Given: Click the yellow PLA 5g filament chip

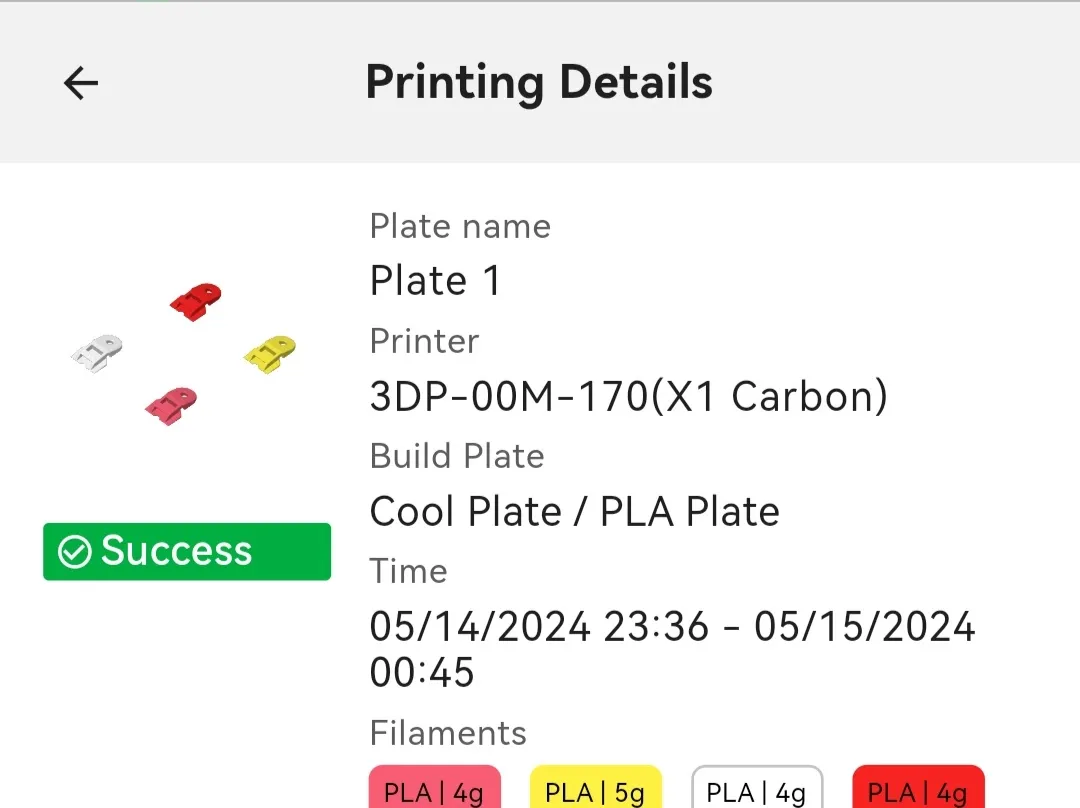Looking at the screenshot, I should tap(596, 787).
